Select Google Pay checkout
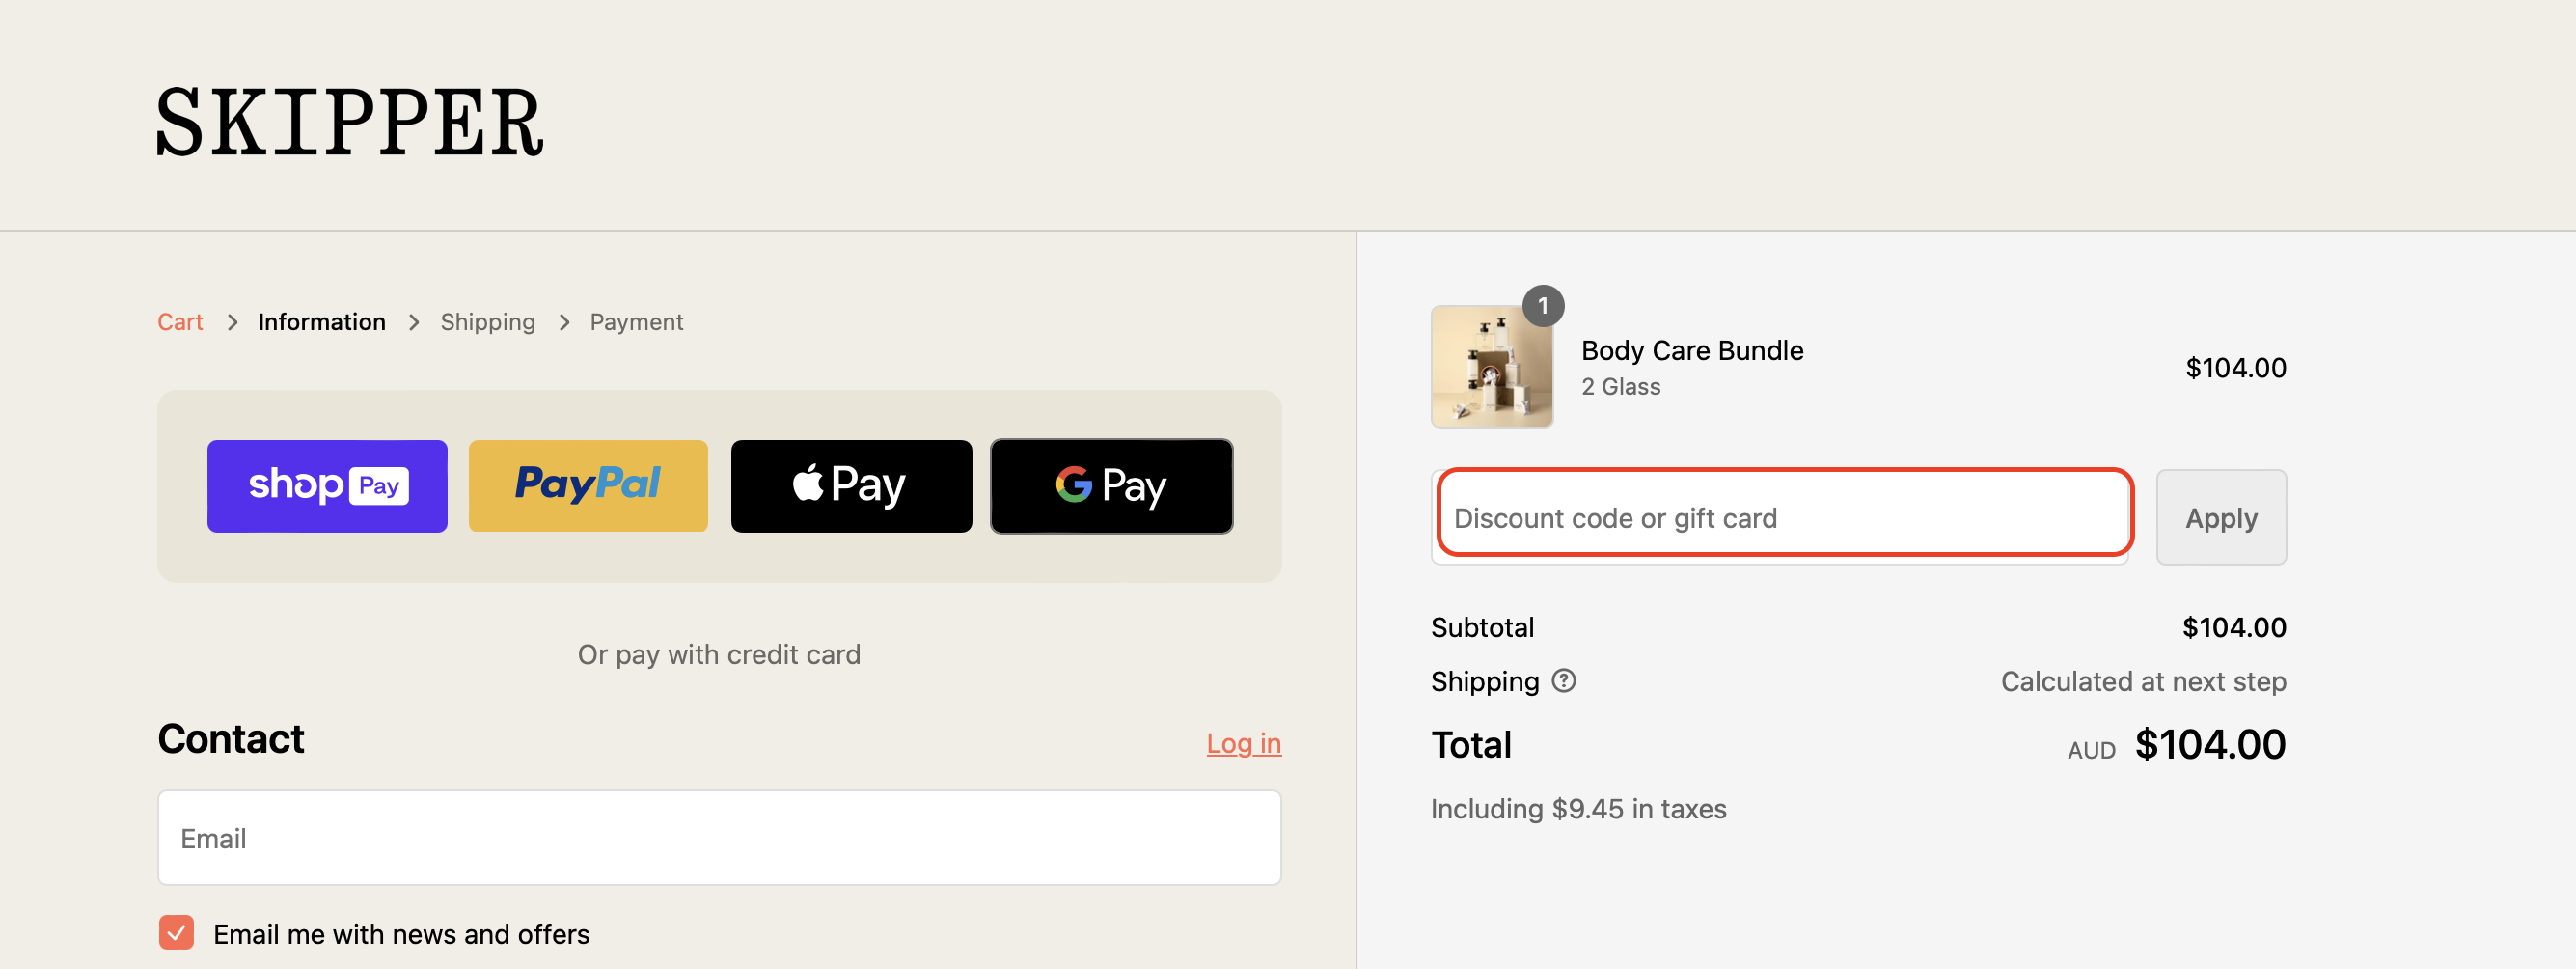The height and width of the screenshot is (969, 2576). 1111,486
